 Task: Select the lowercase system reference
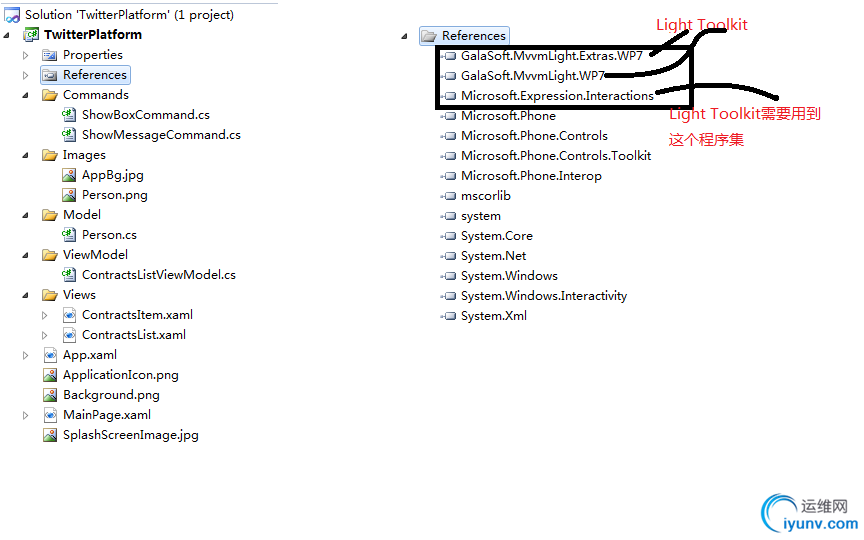pyautogui.click(x=480, y=216)
